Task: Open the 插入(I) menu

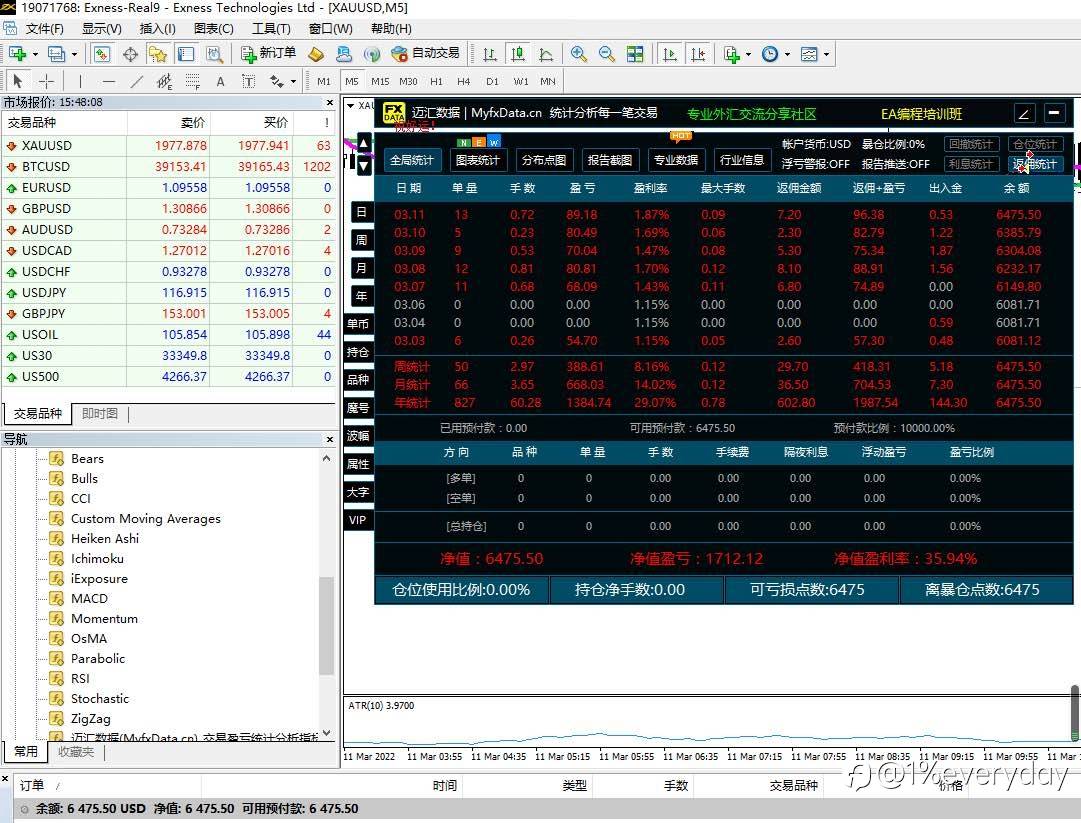Action: (x=157, y=28)
